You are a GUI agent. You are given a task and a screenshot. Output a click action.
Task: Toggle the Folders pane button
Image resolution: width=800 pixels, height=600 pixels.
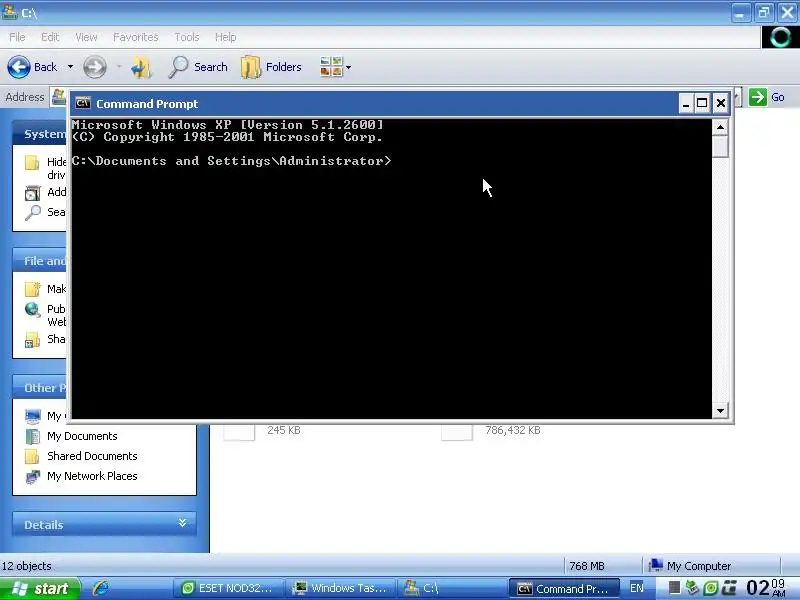coord(271,67)
